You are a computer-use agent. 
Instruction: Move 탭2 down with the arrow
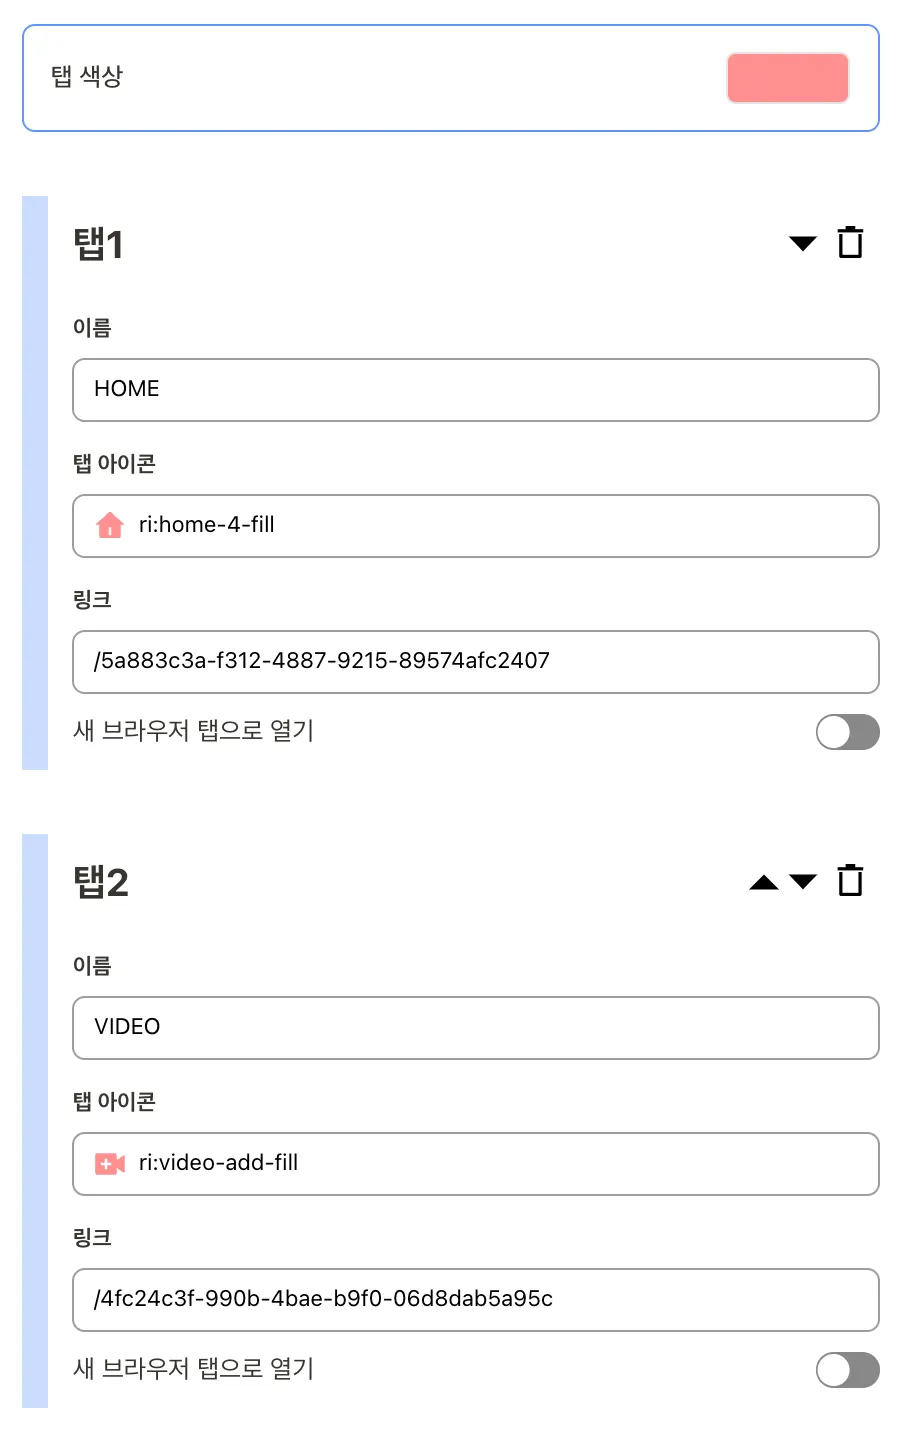(803, 881)
